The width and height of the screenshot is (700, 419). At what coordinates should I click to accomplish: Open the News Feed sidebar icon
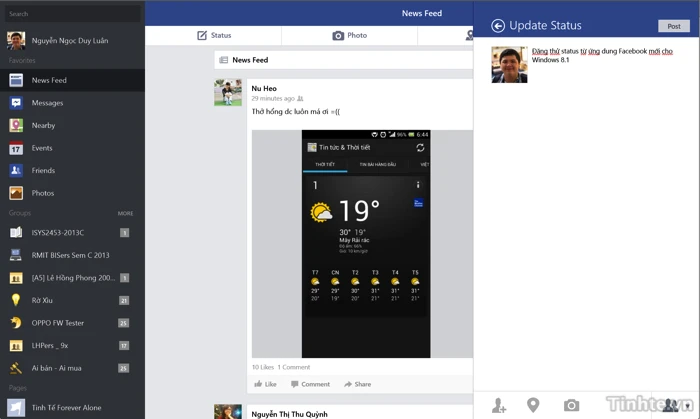click(x=16, y=80)
